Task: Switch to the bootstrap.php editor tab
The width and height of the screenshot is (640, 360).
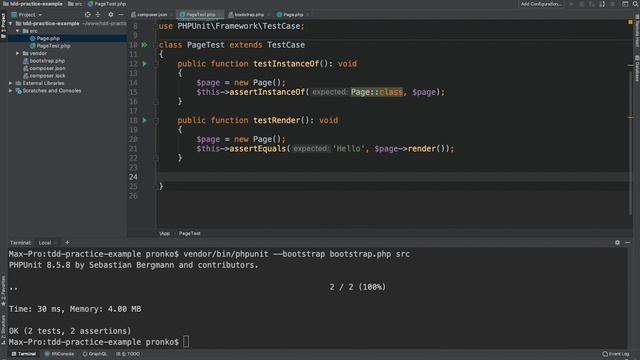Action: point(249,15)
